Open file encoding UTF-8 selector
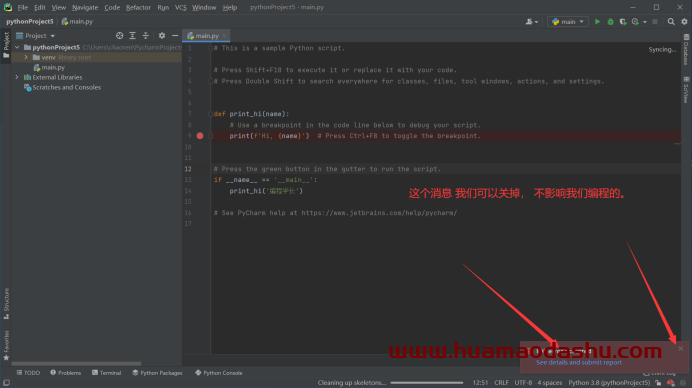Image resolution: width=692 pixels, height=388 pixels. [523, 383]
